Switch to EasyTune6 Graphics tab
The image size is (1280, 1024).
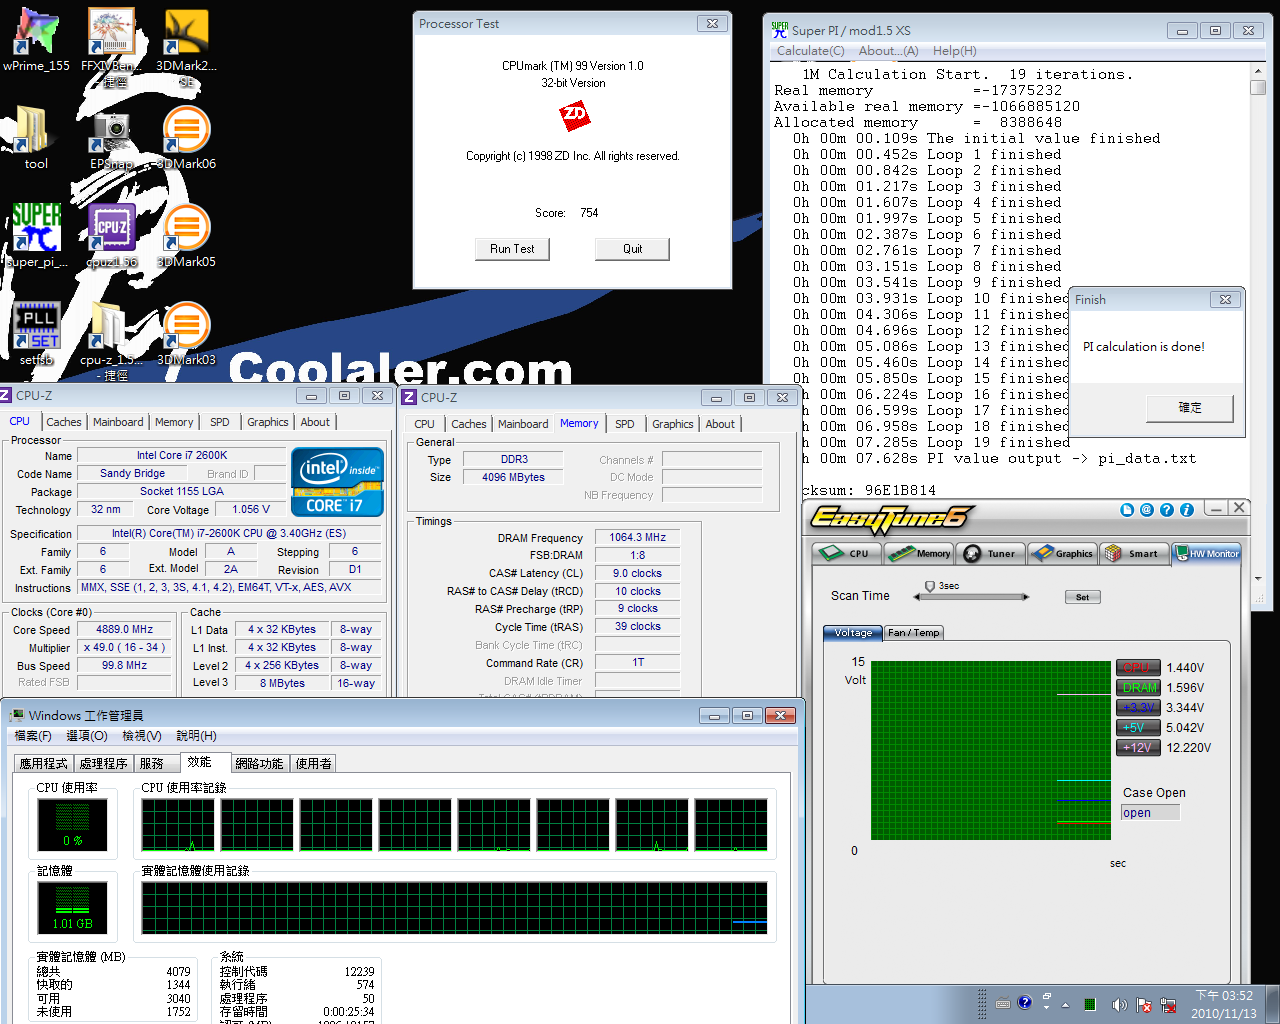point(1063,553)
